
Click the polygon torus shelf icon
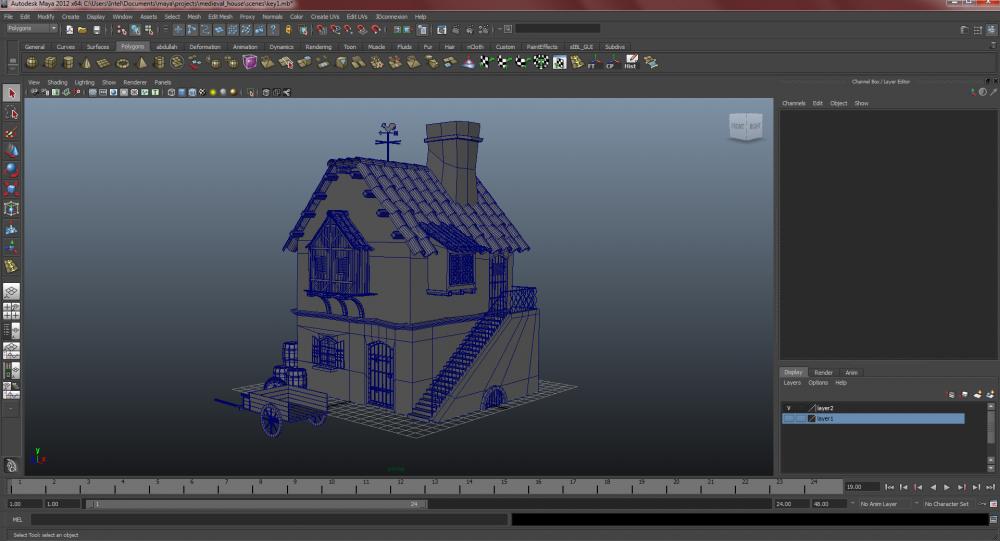[122, 62]
